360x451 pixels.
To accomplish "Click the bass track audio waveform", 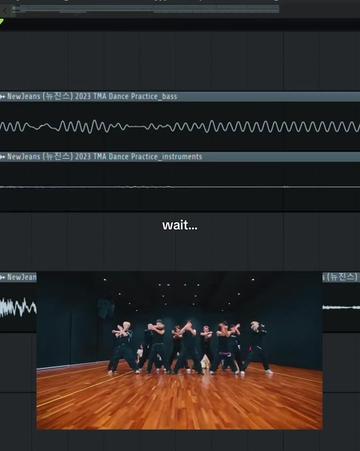I will tap(180, 127).
